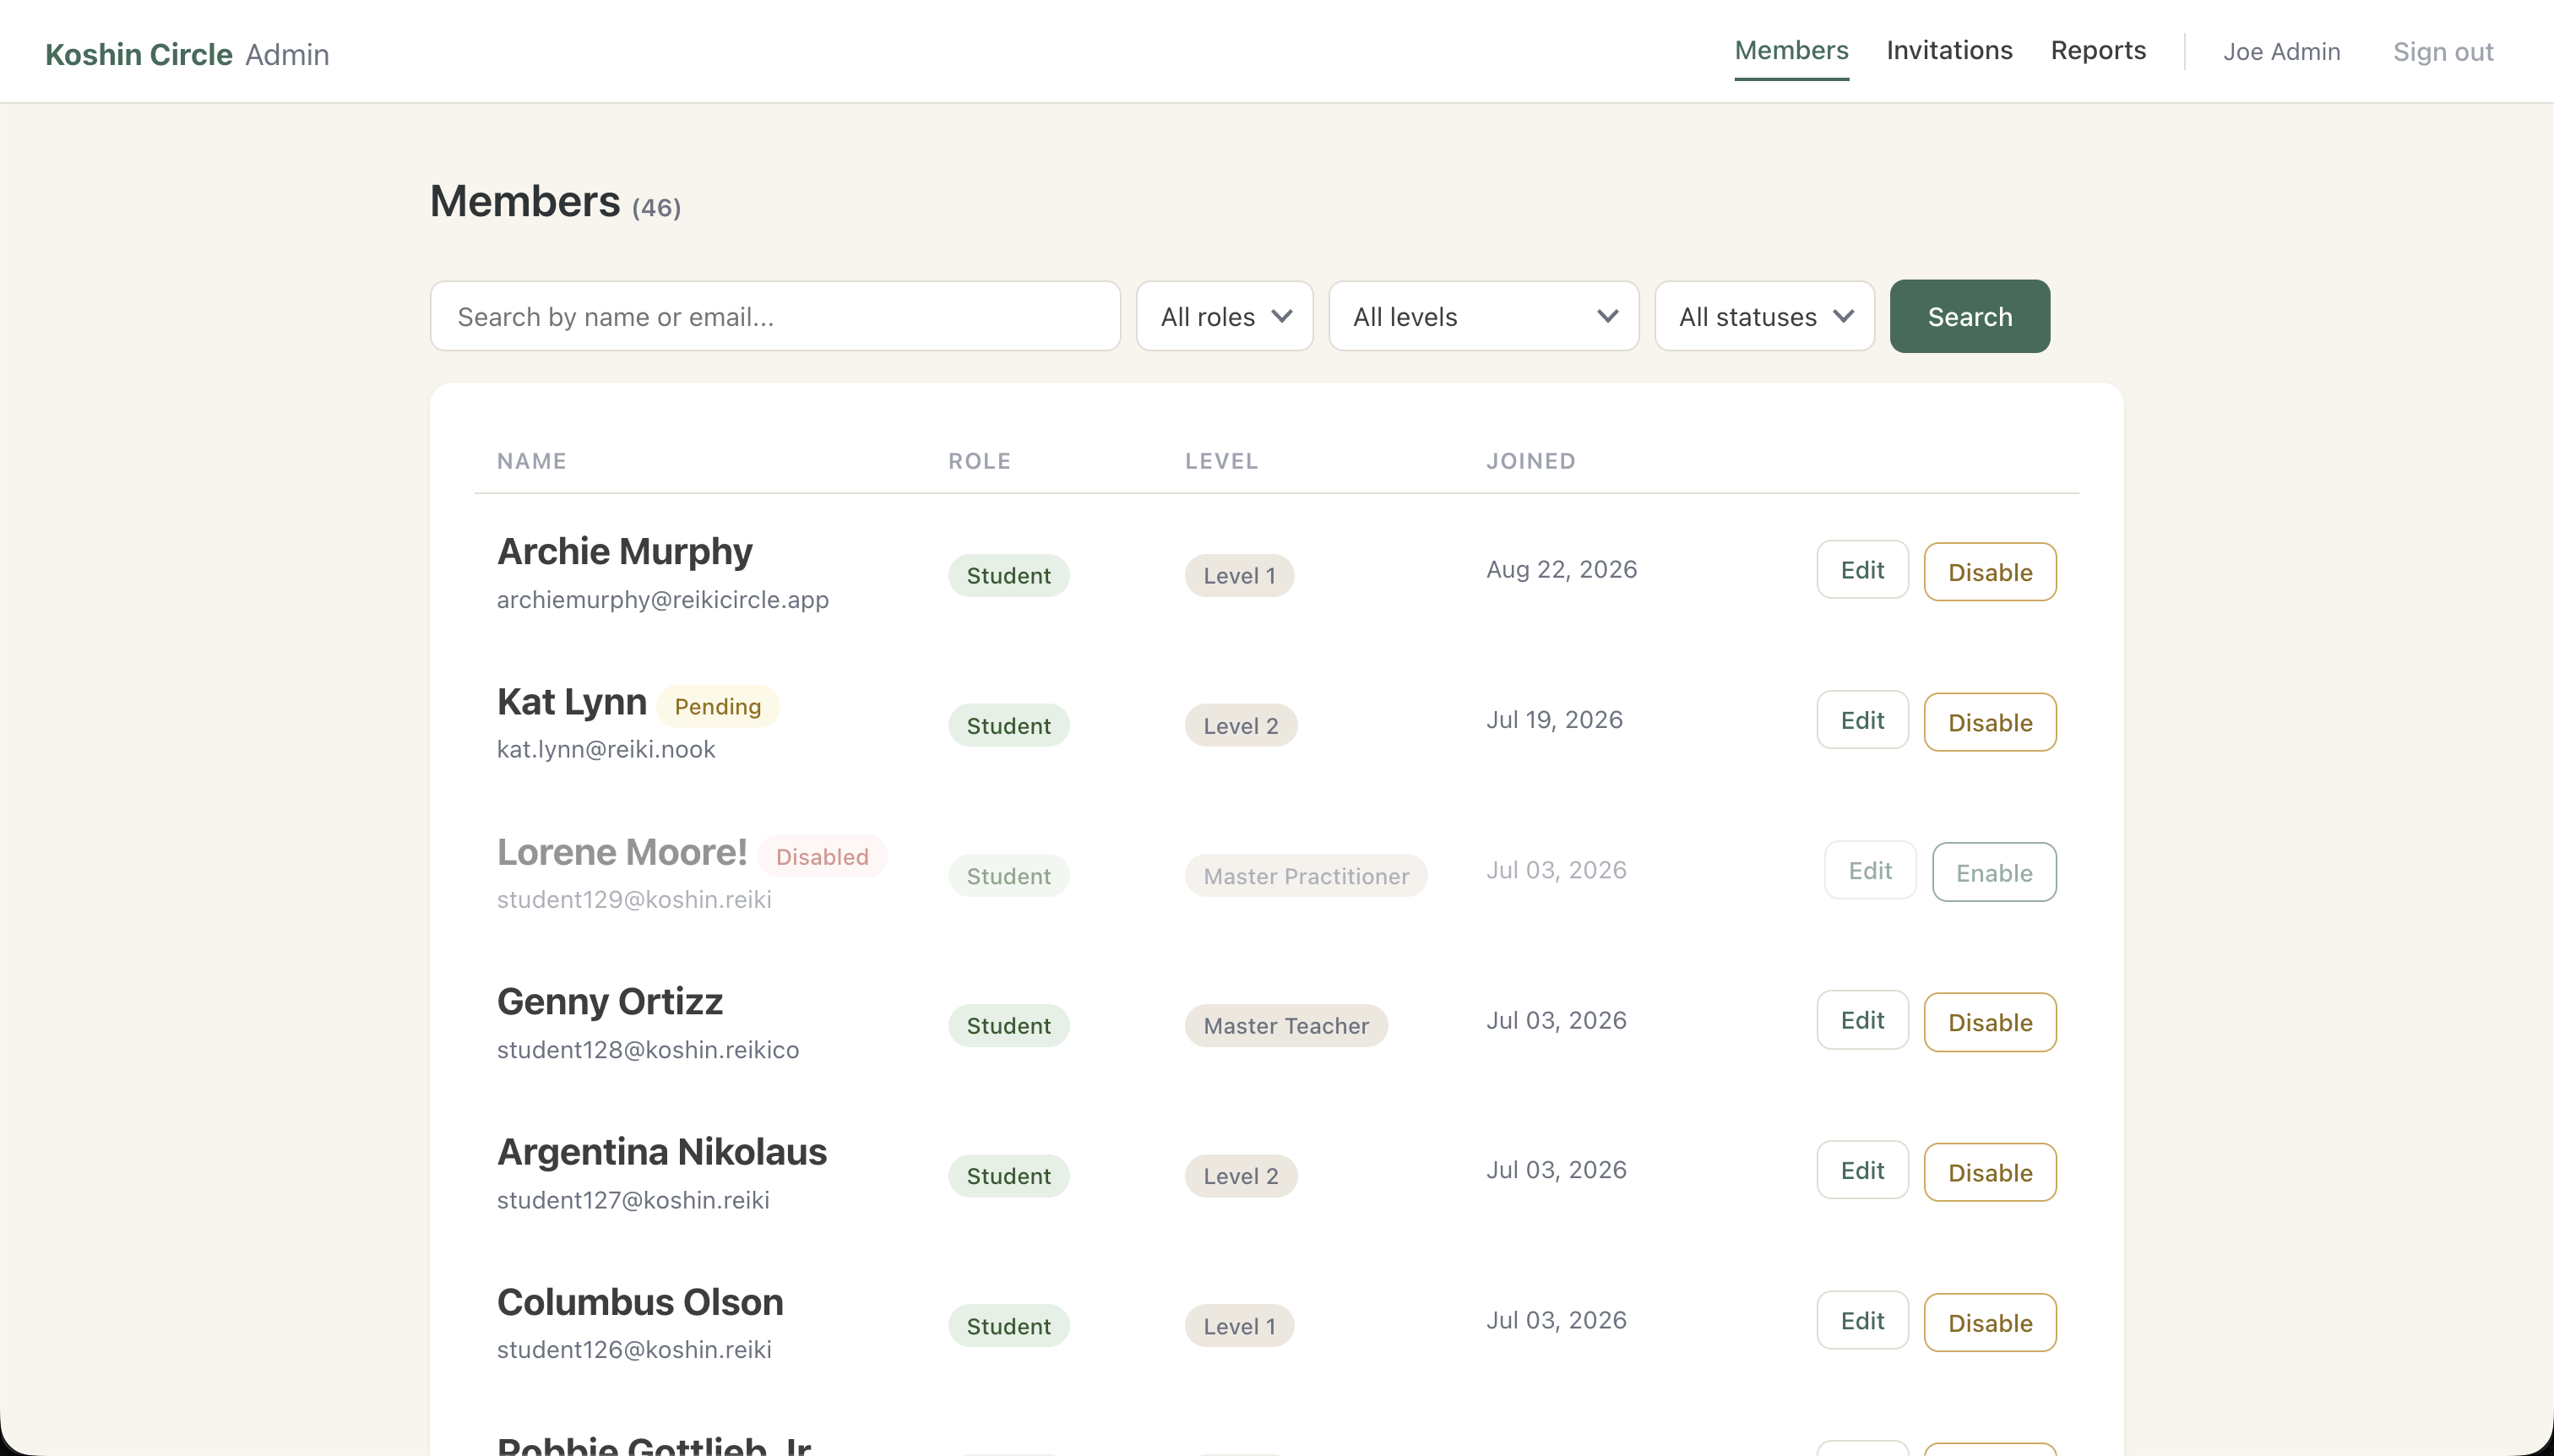2554x1456 pixels.
Task: Edit Columbus Olson's member record
Action: pyautogui.click(x=1862, y=1320)
